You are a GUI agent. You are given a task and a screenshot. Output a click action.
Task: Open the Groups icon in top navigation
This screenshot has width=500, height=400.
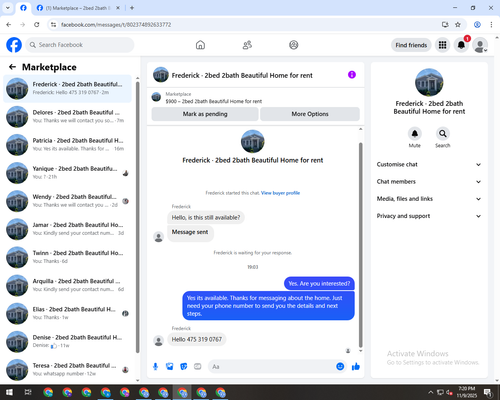294,45
